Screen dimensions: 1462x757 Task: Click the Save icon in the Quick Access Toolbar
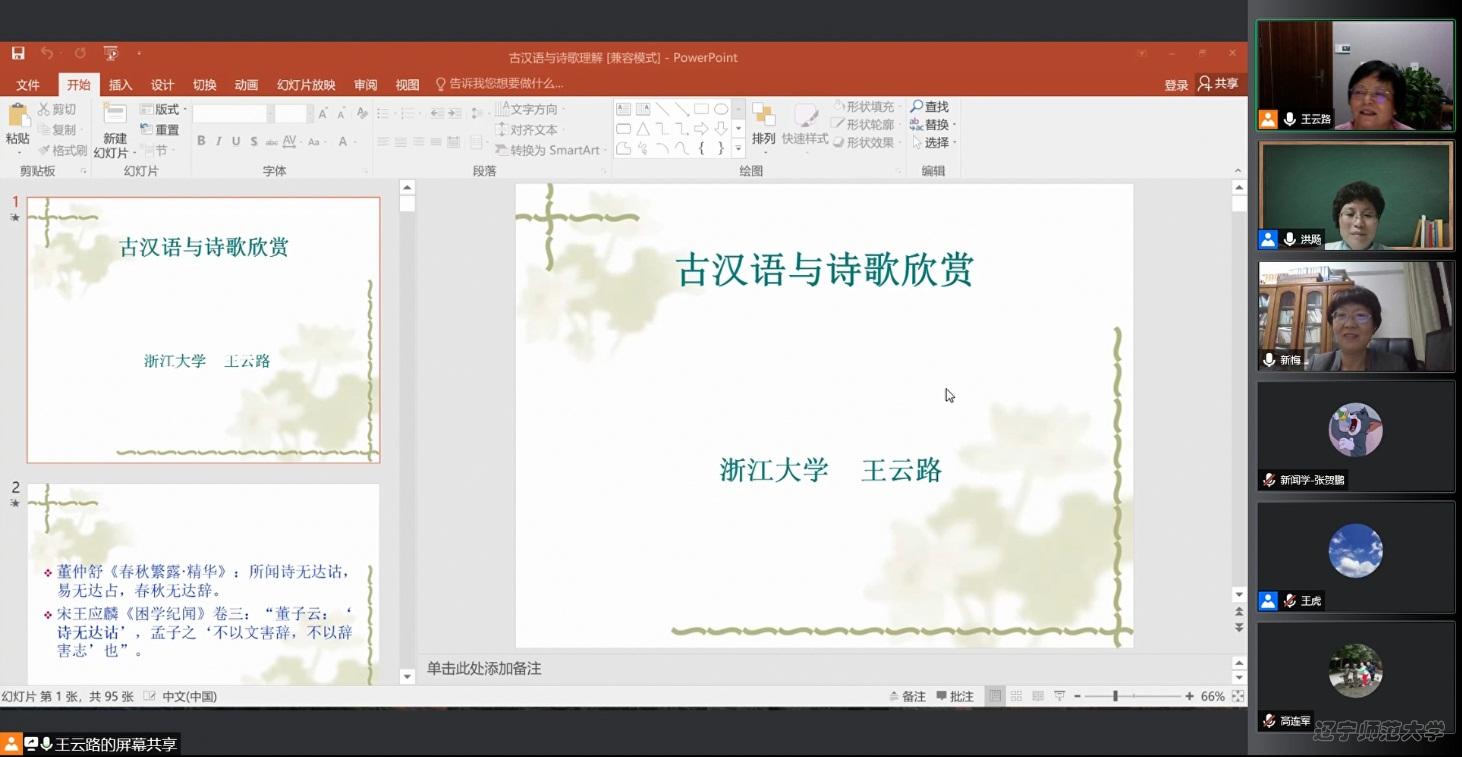click(x=16, y=52)
